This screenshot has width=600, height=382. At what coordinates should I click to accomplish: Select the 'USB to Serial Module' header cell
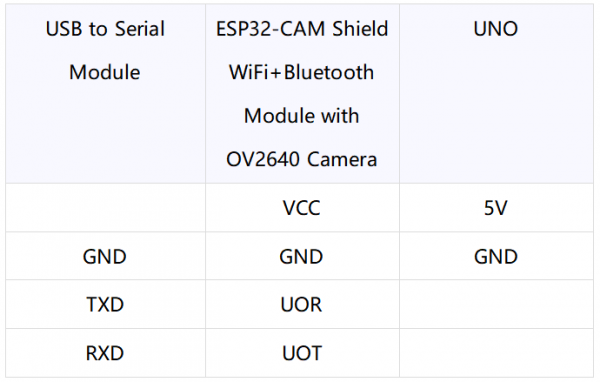coord(105,94)
